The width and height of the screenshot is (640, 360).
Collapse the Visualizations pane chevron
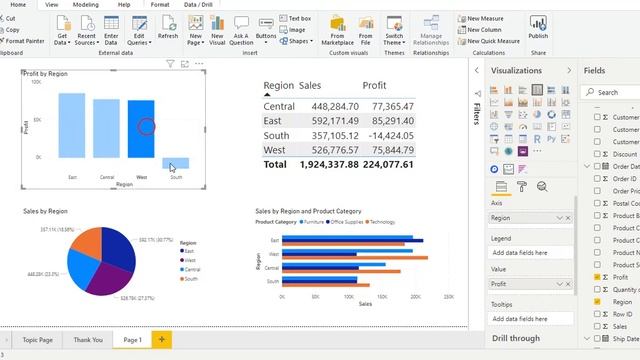[x=569, y=70]
